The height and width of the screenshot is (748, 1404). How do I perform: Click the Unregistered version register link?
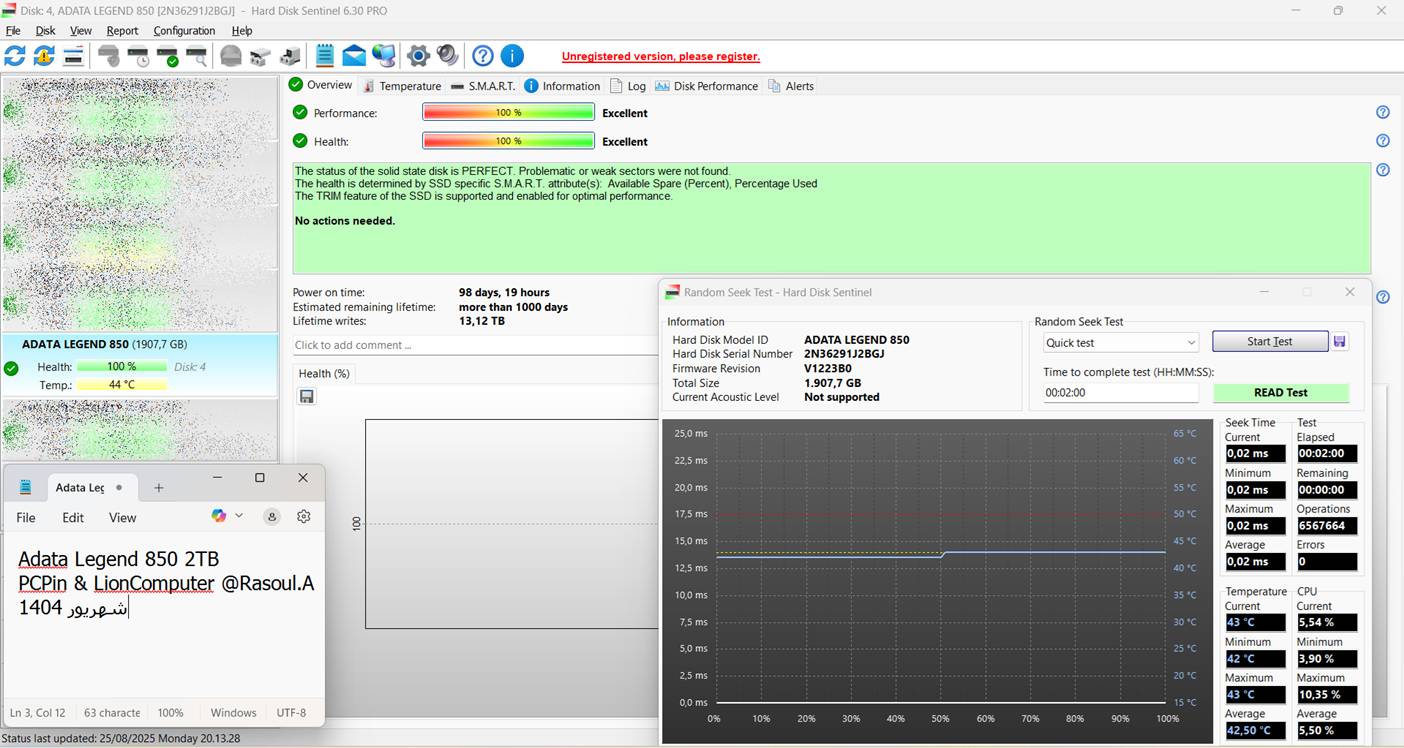(661, 57)
